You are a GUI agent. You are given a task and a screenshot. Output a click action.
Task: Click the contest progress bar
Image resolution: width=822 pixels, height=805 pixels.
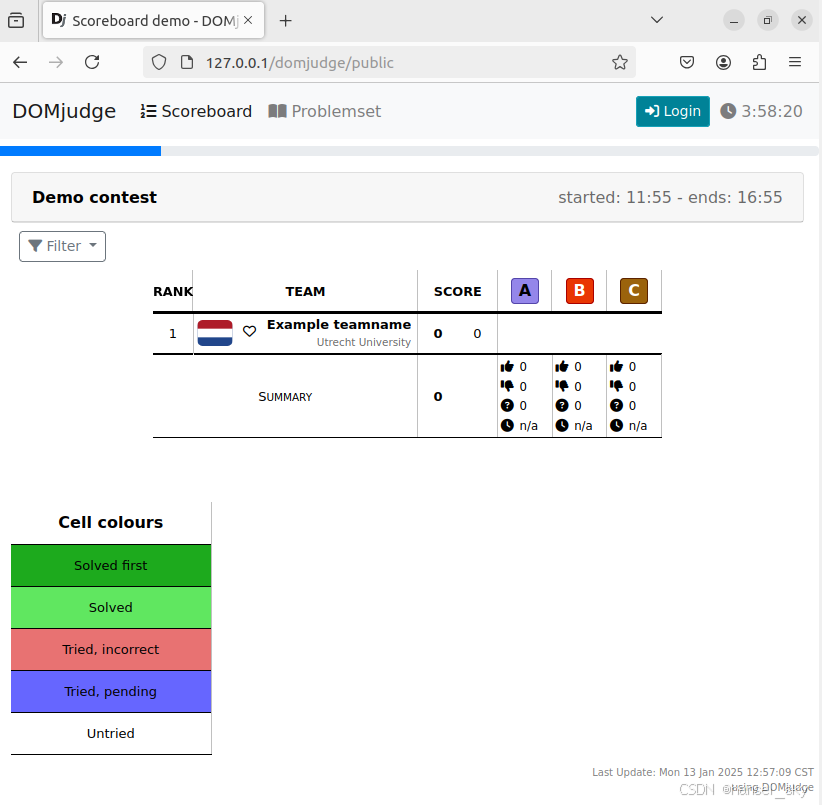point(409,151)
